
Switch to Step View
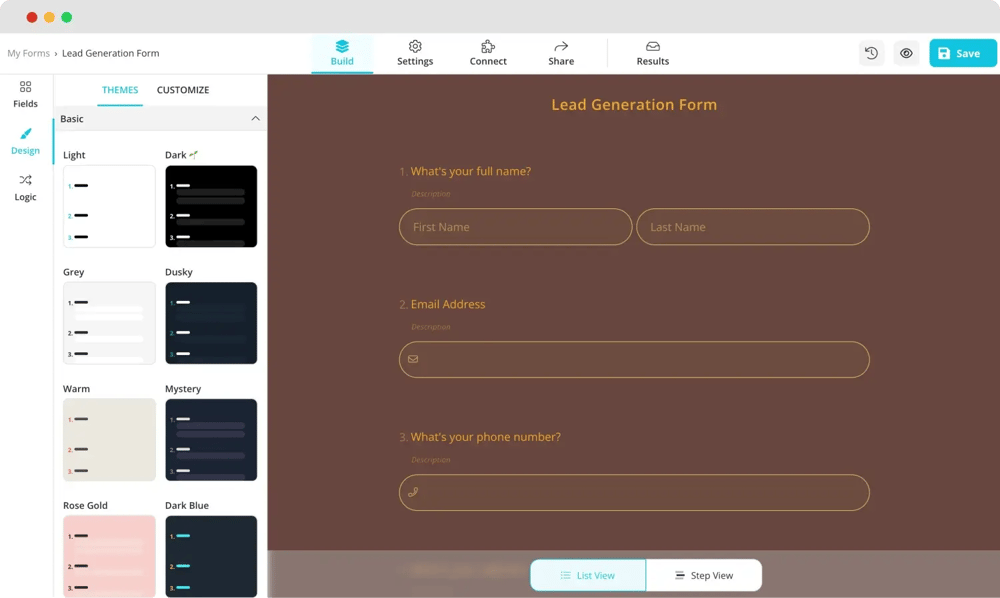point(704,575)
